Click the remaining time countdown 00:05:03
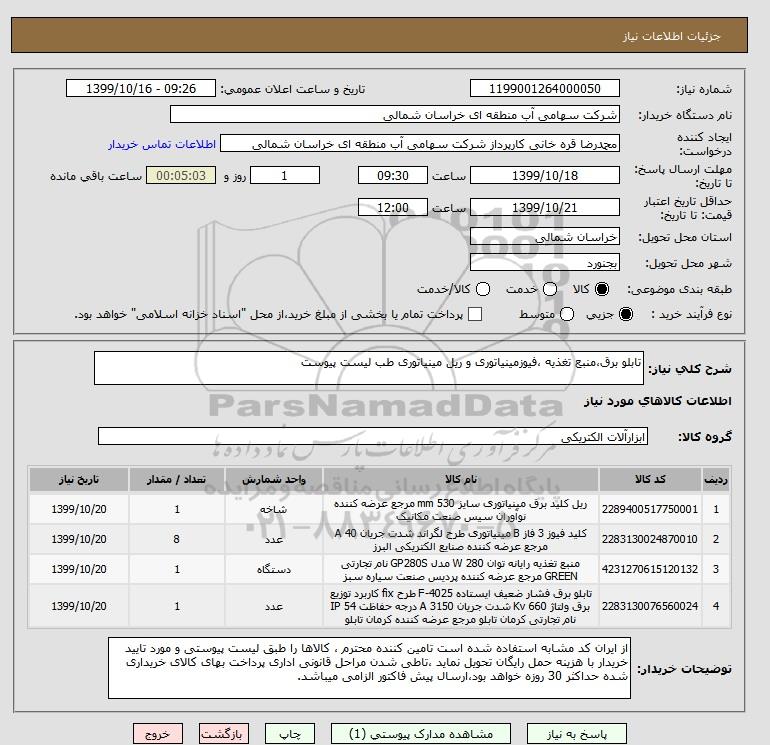 click(181, 175)
